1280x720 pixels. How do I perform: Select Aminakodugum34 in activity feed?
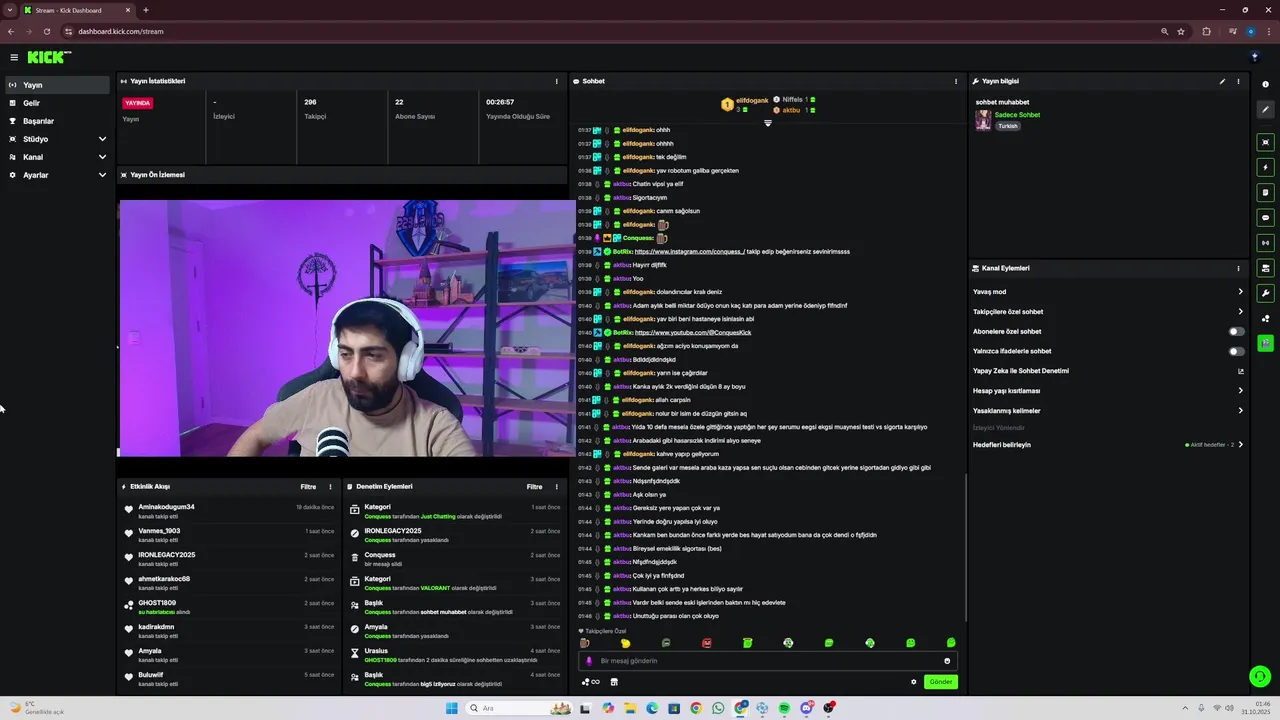[167, 507]
